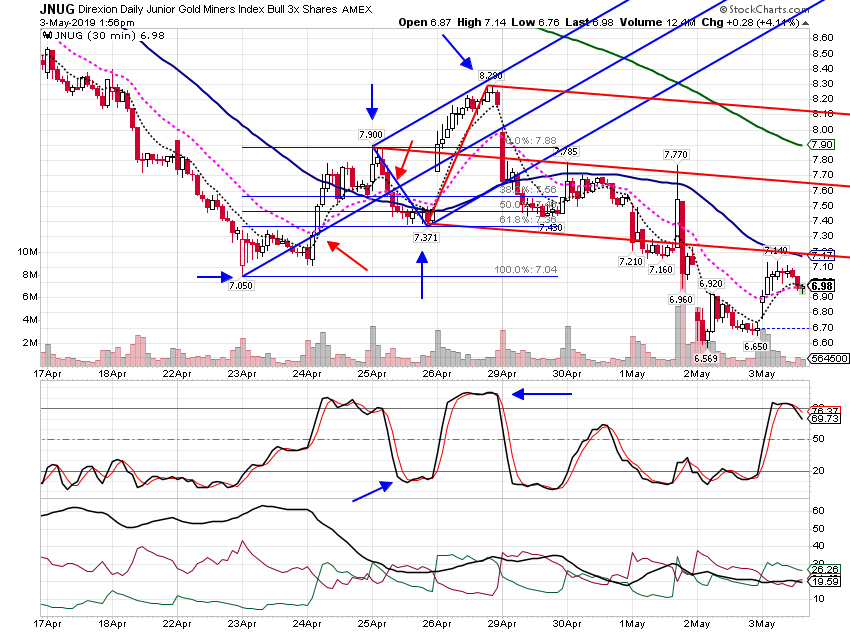
Task: Click the 'High 7.14' quote value
Action: coord(481,22)
